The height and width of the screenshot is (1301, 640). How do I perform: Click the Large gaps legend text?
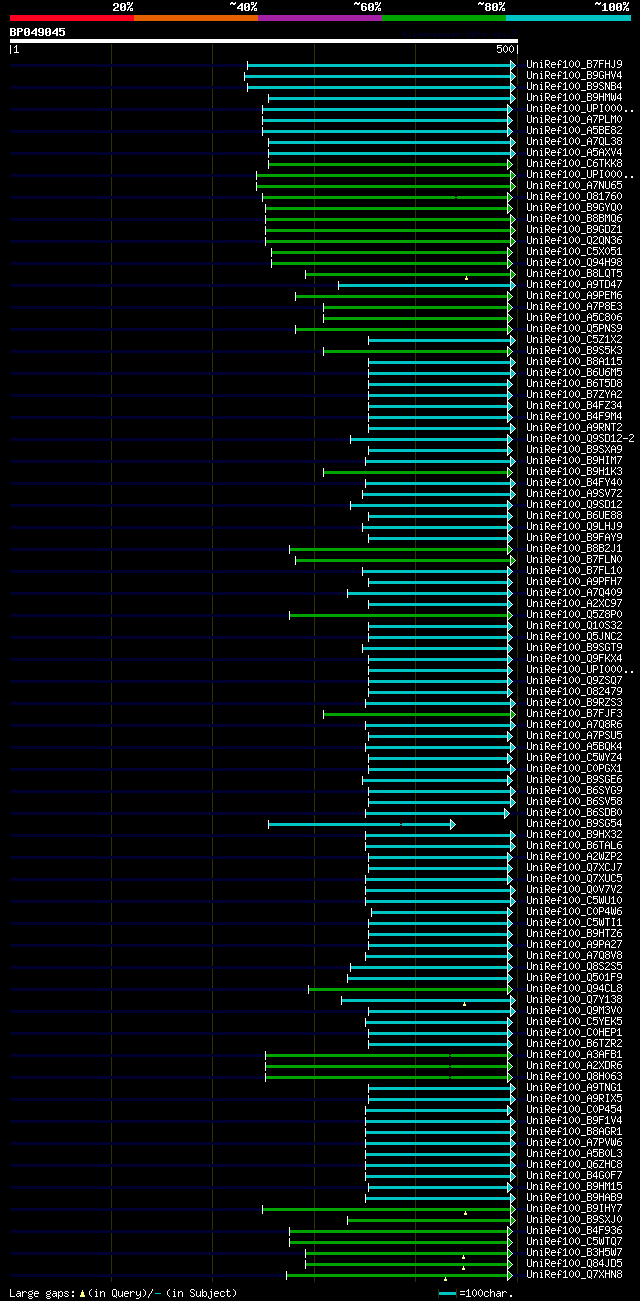click(x=123, y=1293)
